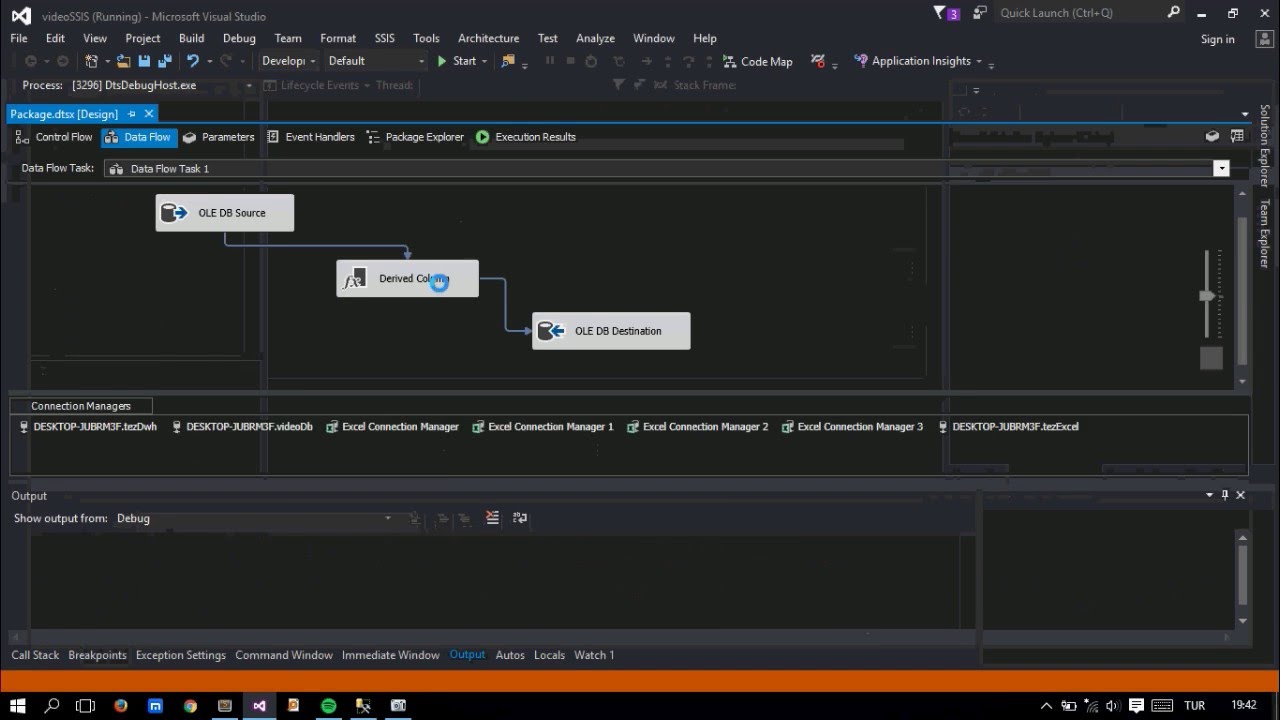Open the Solution Explorer side panel
The image size is (1280, 720).
click(x=1265, y=147)
